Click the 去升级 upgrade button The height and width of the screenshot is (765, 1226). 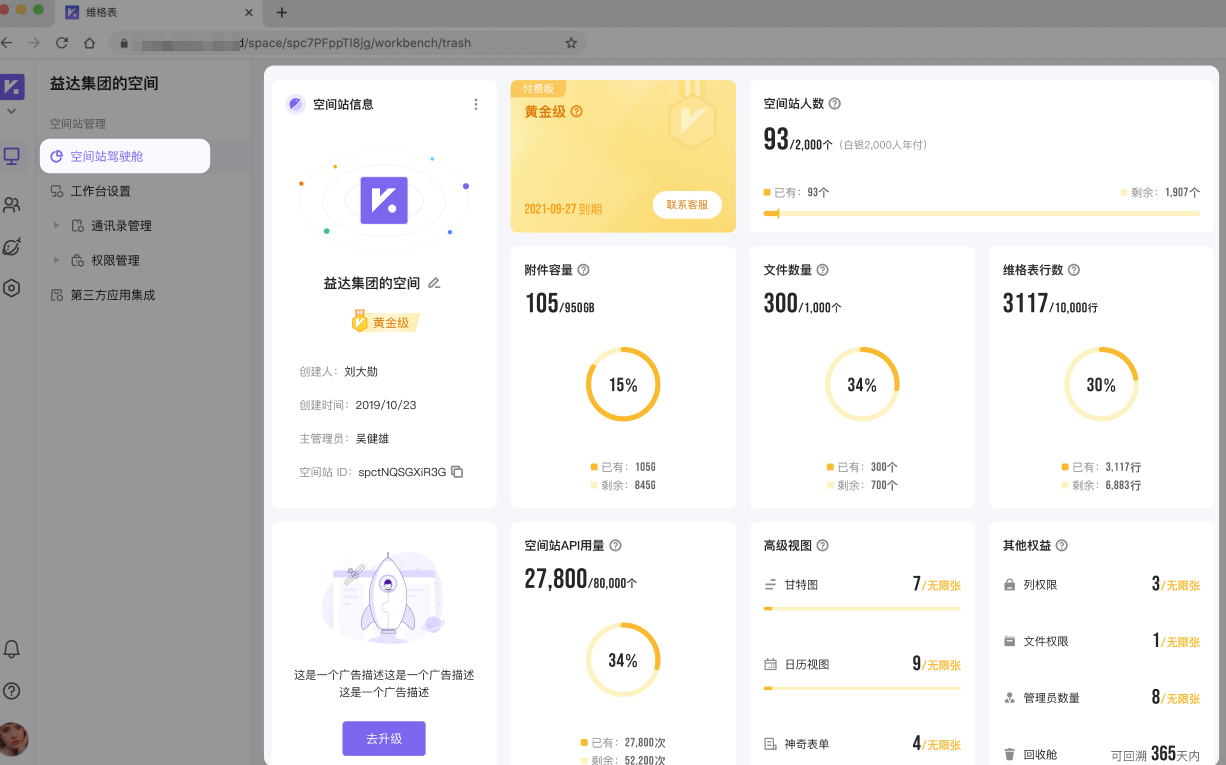pos(384,739)
